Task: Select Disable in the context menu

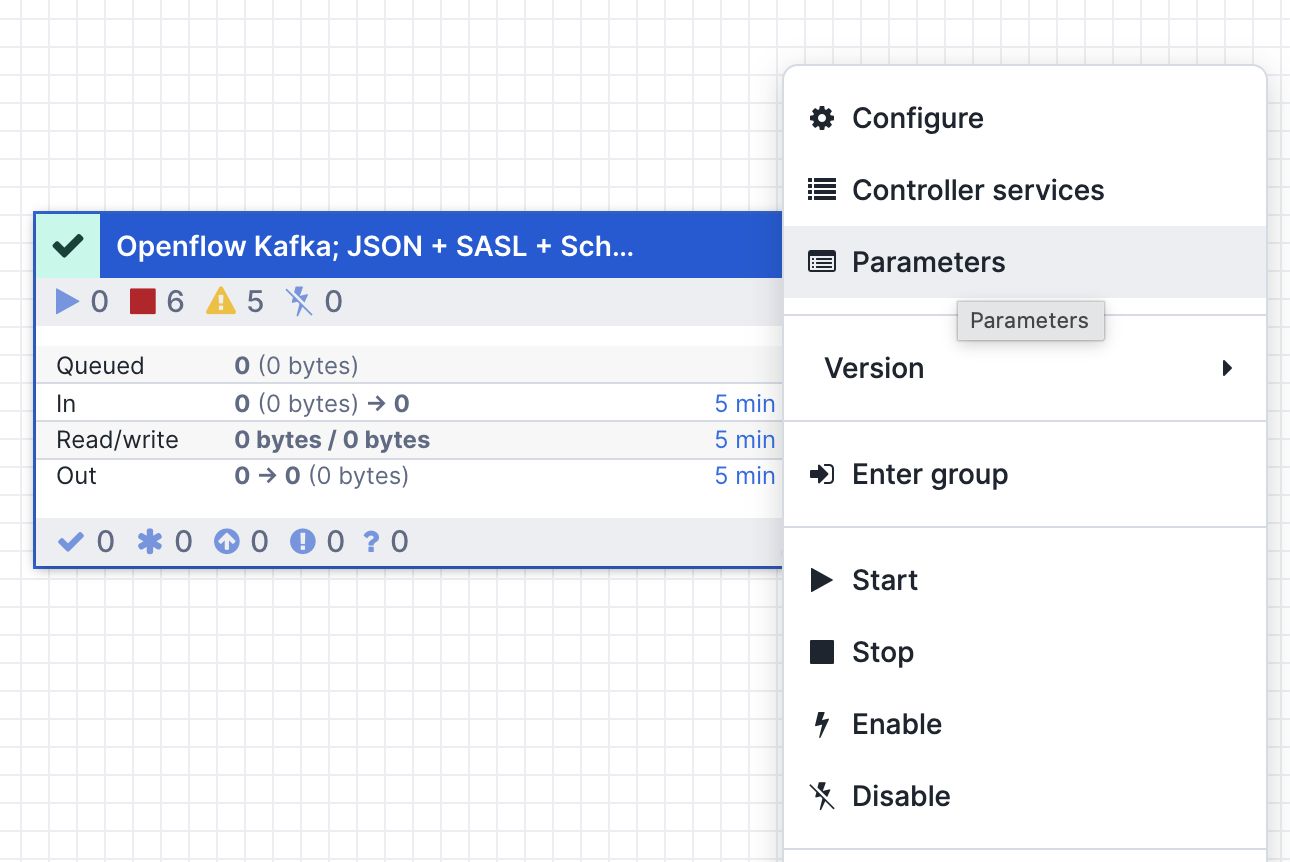Action: tap(1025, 796)
